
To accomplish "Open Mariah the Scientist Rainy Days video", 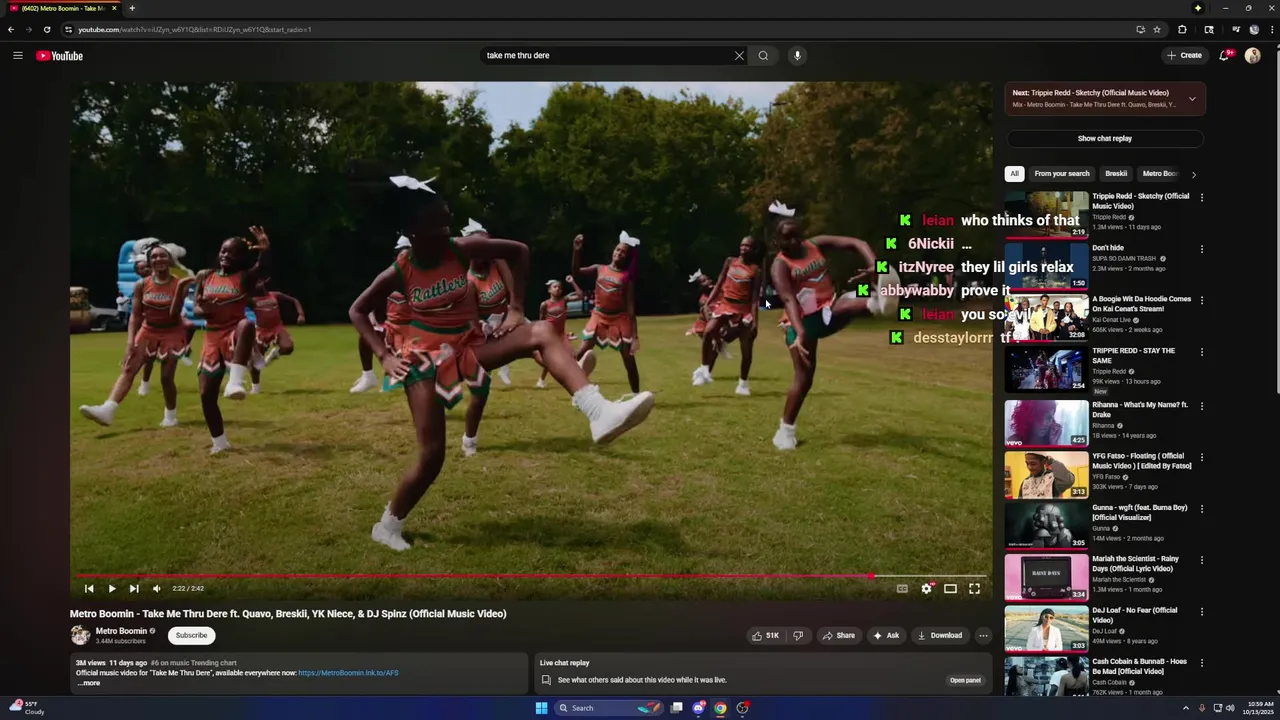I will coord(1046,577).
